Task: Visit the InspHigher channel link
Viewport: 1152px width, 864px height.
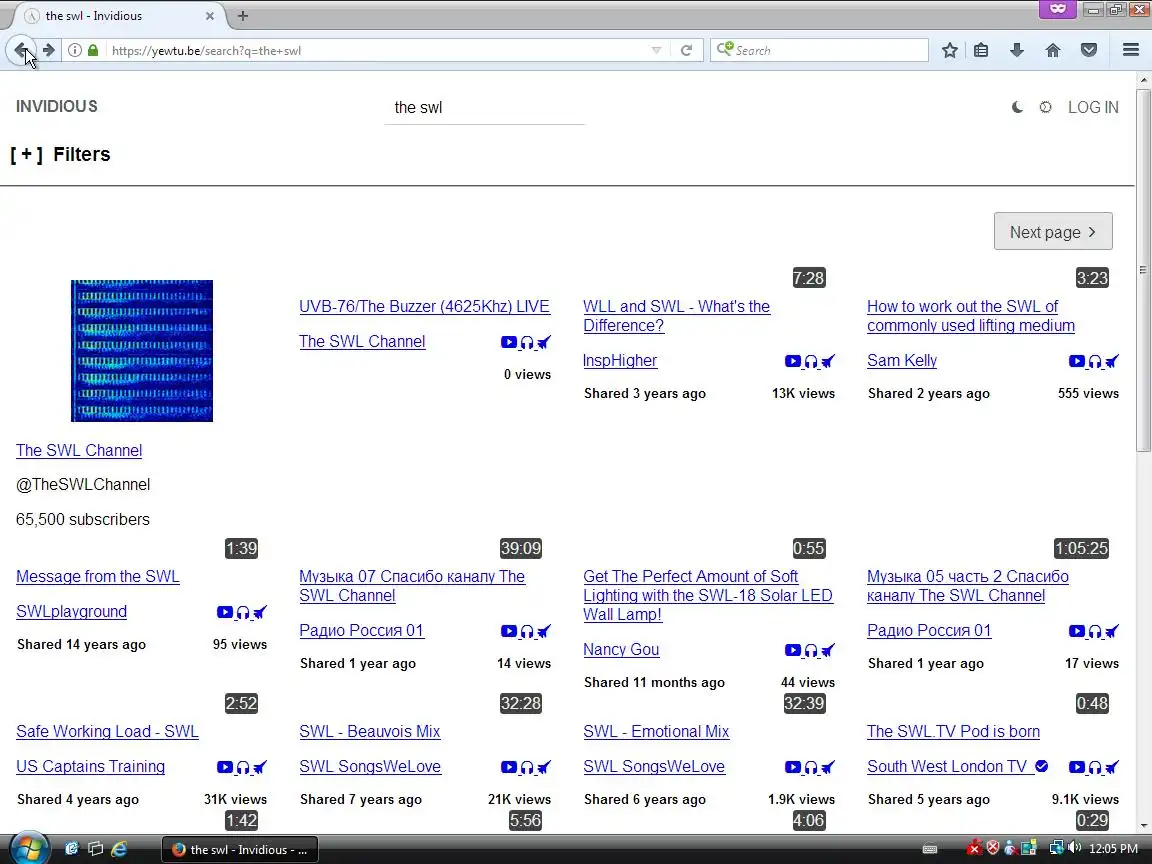Action: pos(620,361)
